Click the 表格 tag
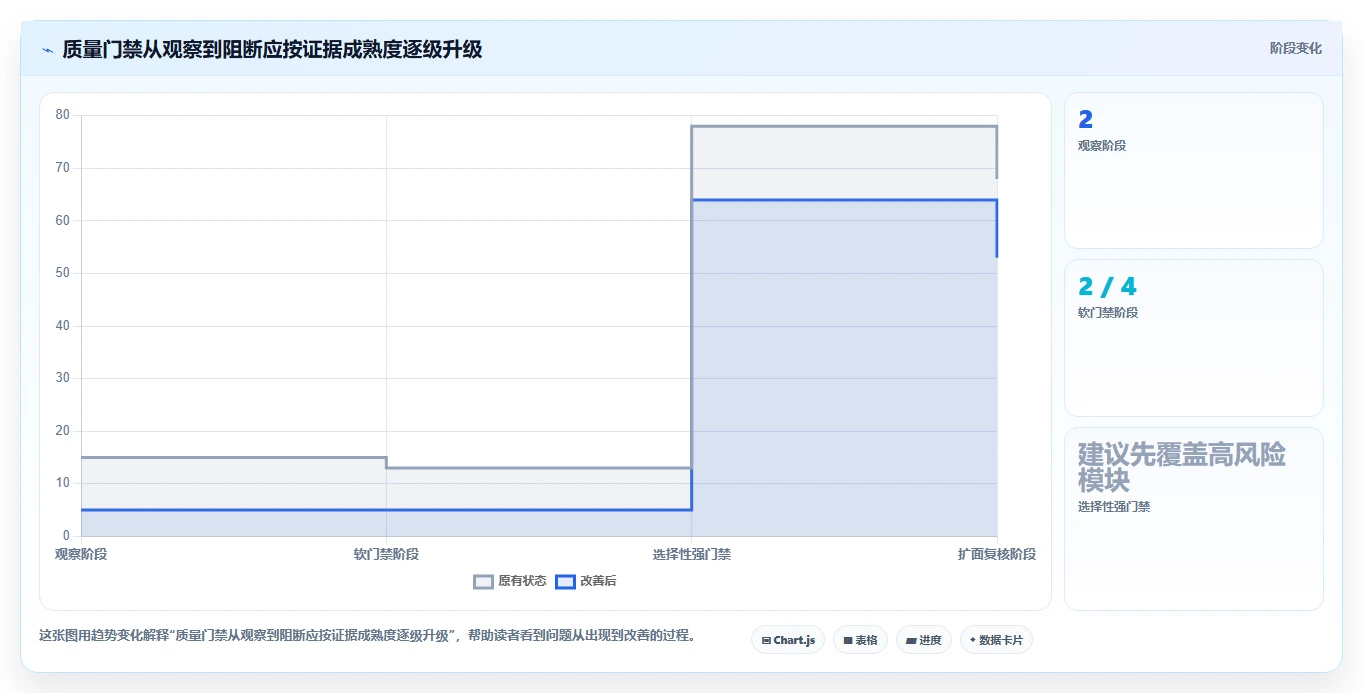The height and width of the screenshot is (693, 1363). (x=860, y=640)
